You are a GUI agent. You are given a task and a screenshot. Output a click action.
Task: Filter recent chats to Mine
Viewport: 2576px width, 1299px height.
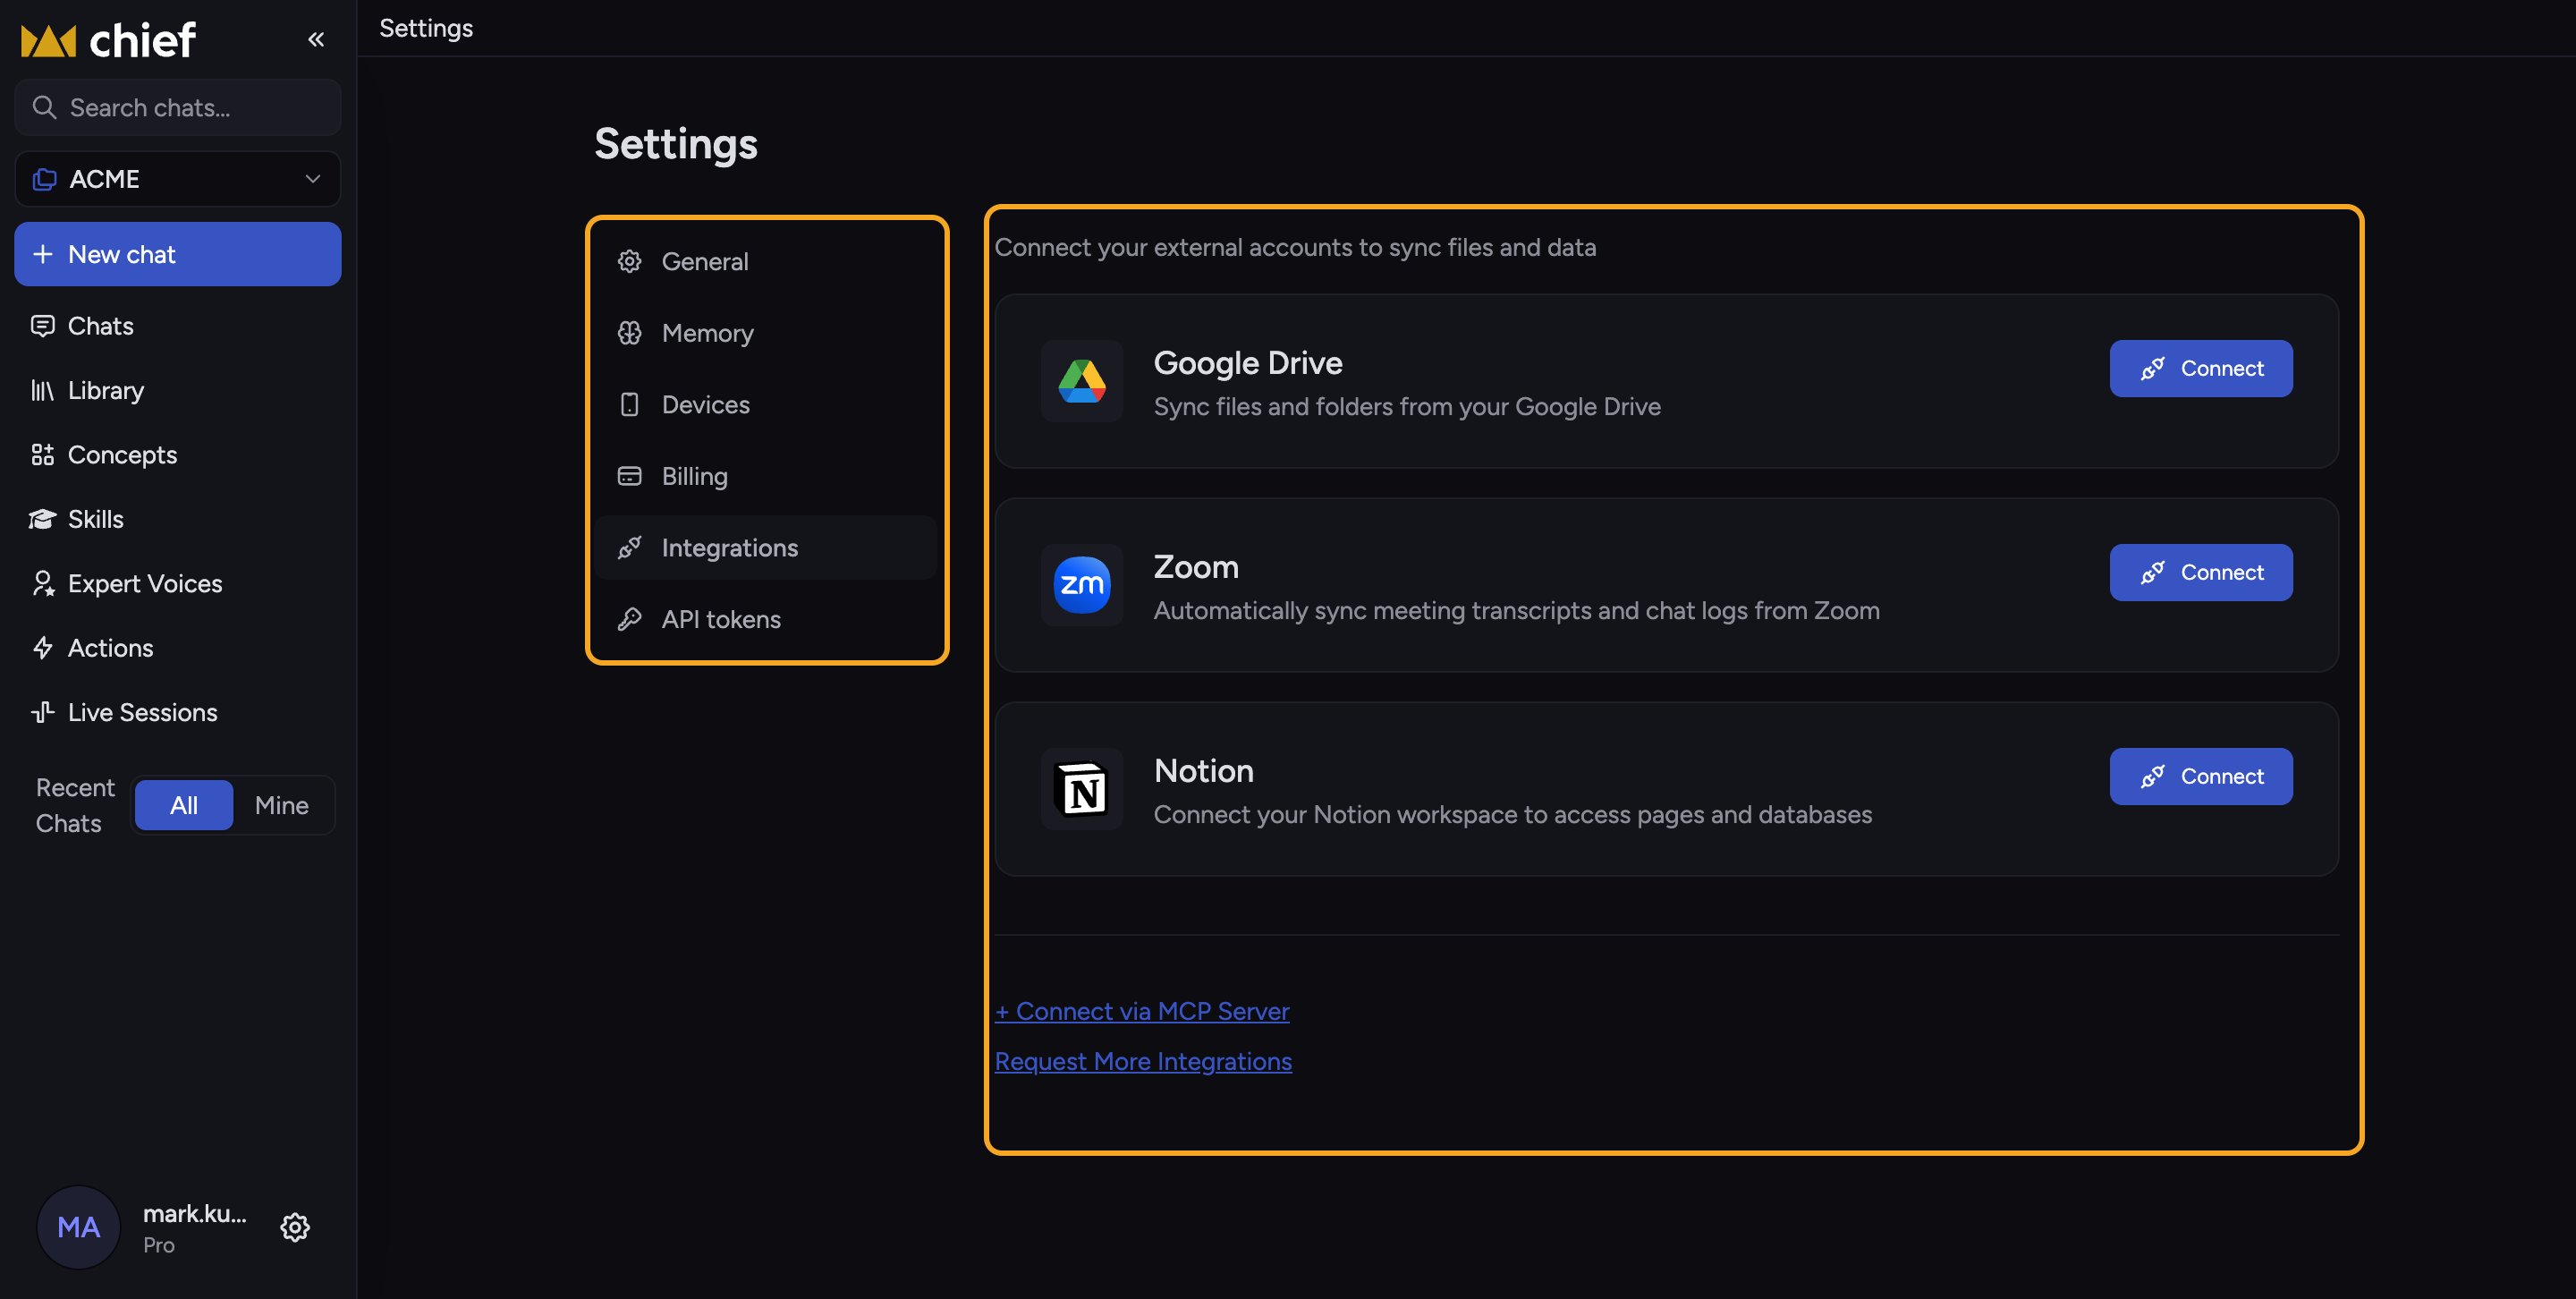click(x=282, y=805)
